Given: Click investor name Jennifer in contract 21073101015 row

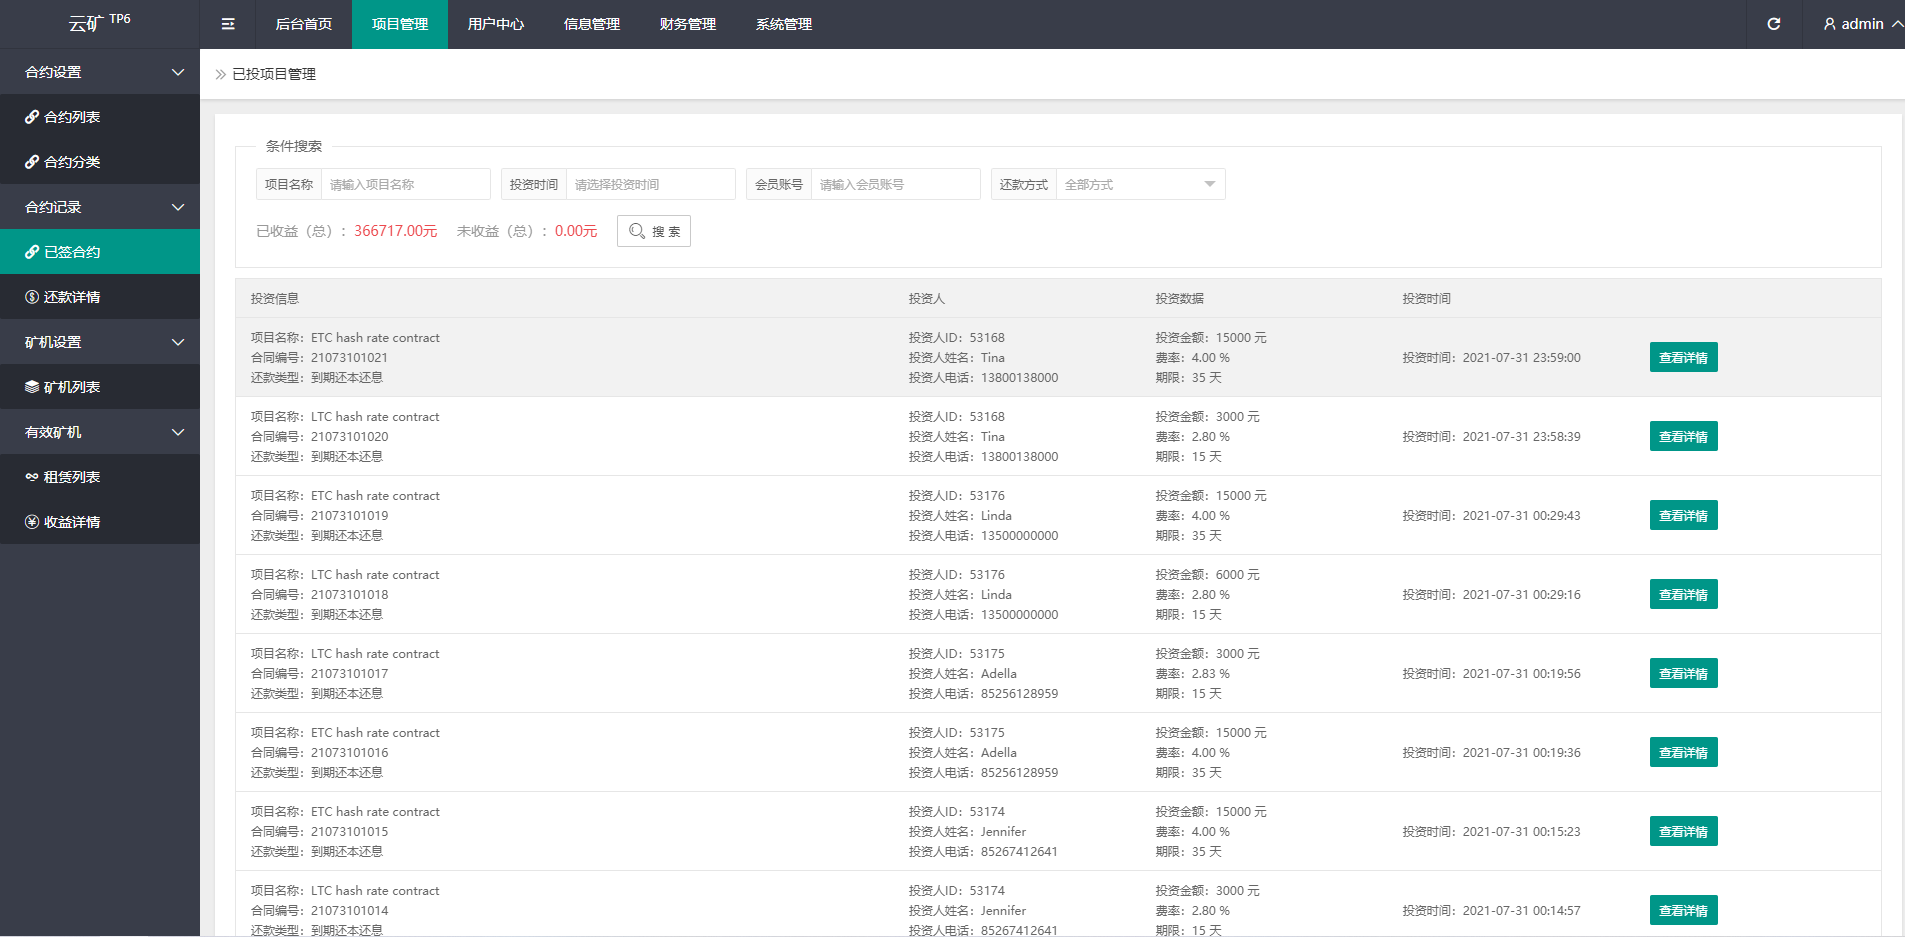Looking at the screenshot, I should click(x=1003, y=831).
